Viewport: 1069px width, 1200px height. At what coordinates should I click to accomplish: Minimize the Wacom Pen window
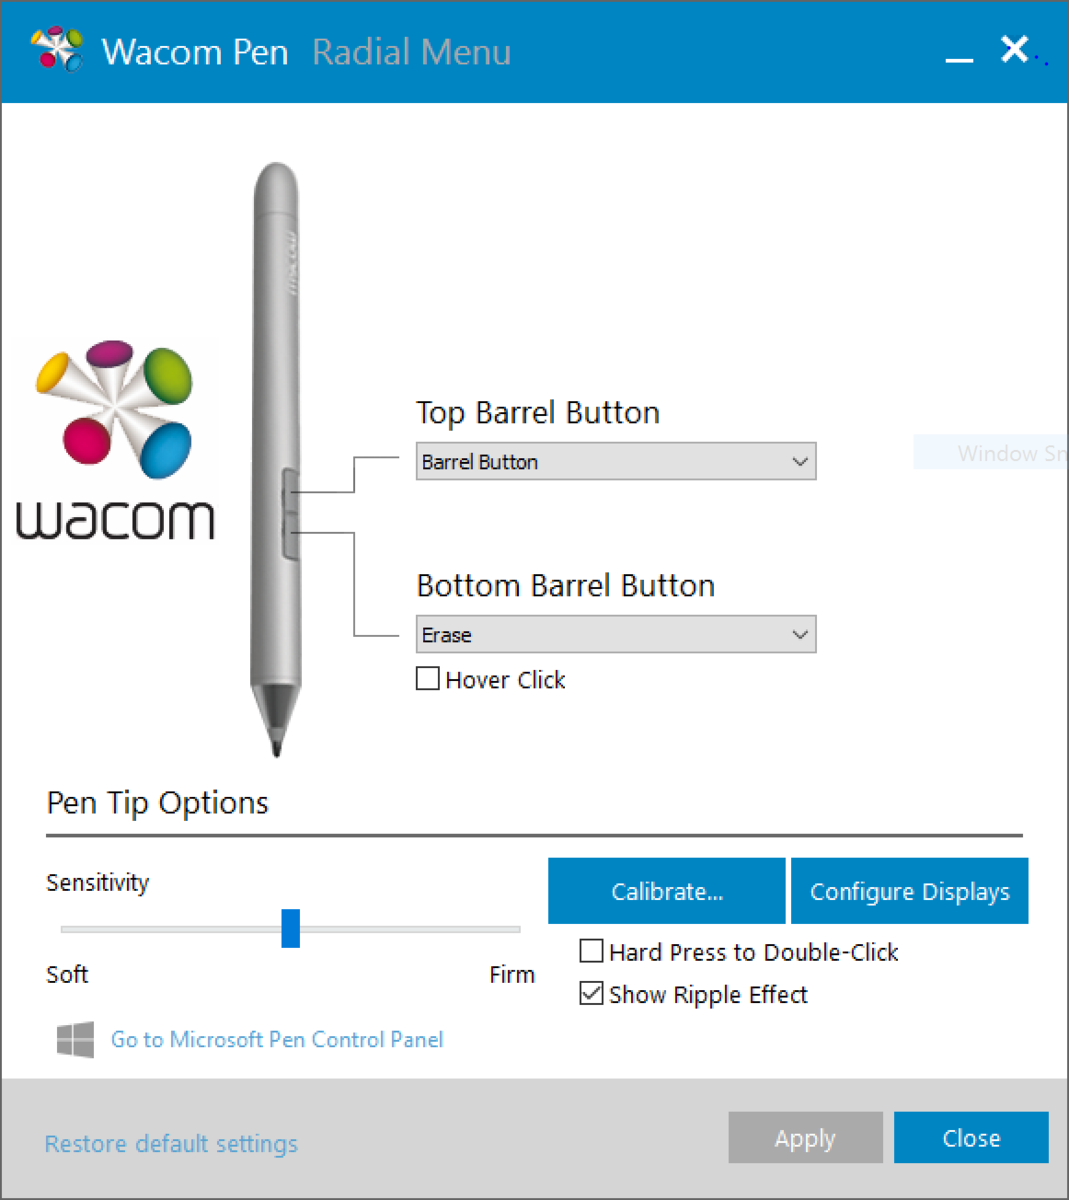coord(959,55)
